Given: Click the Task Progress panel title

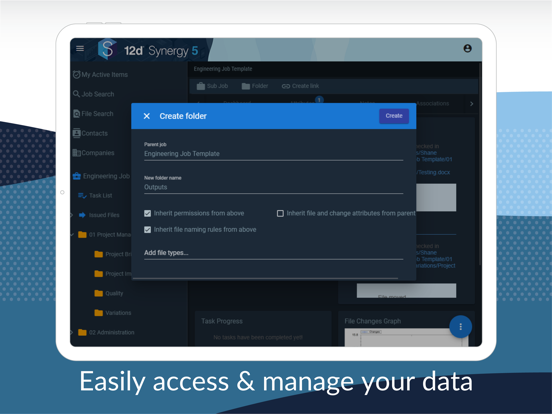Looking at the screenshot, I should pyautogui.click(x=222, y=321).
